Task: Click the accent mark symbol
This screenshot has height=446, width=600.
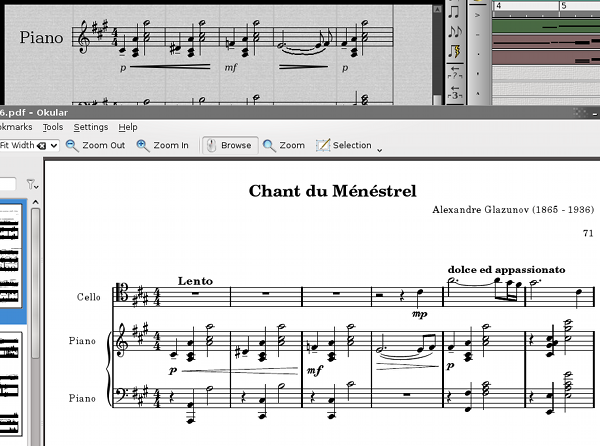Action: [x=477, y=15]
